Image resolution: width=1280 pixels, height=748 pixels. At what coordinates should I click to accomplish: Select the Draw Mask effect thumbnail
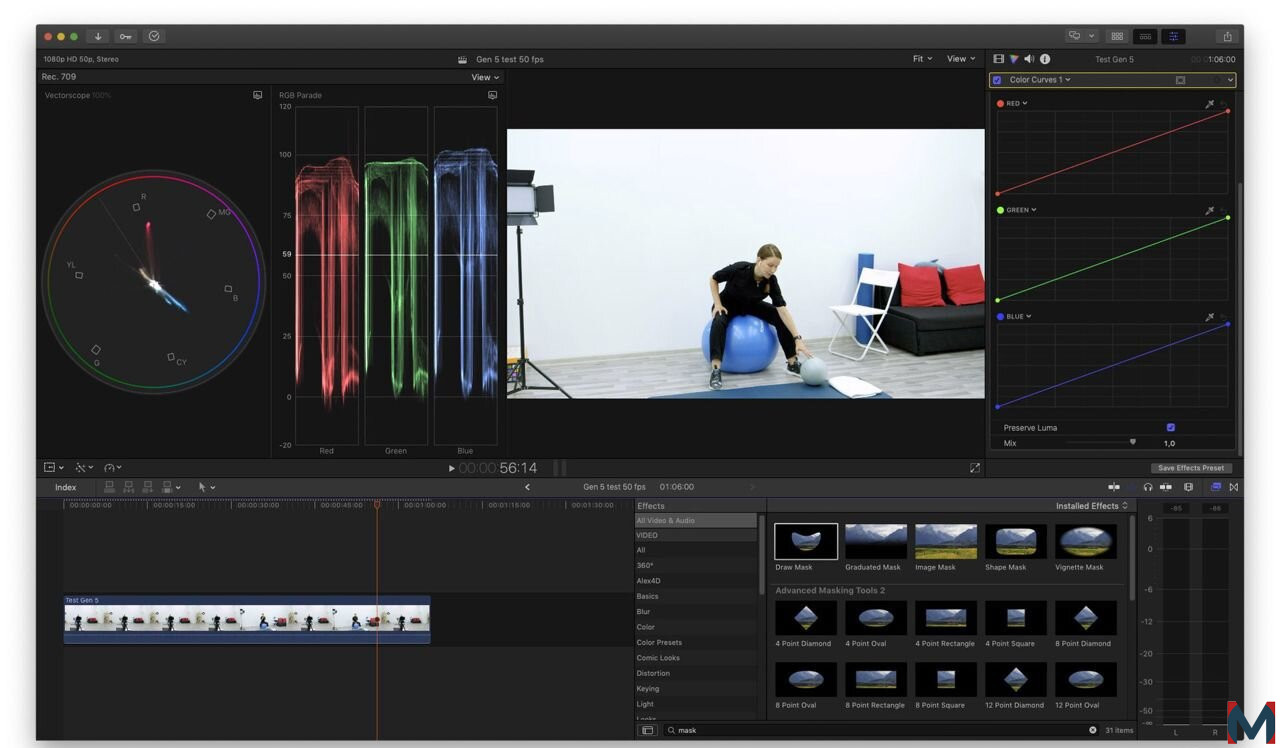coord(806,541)
